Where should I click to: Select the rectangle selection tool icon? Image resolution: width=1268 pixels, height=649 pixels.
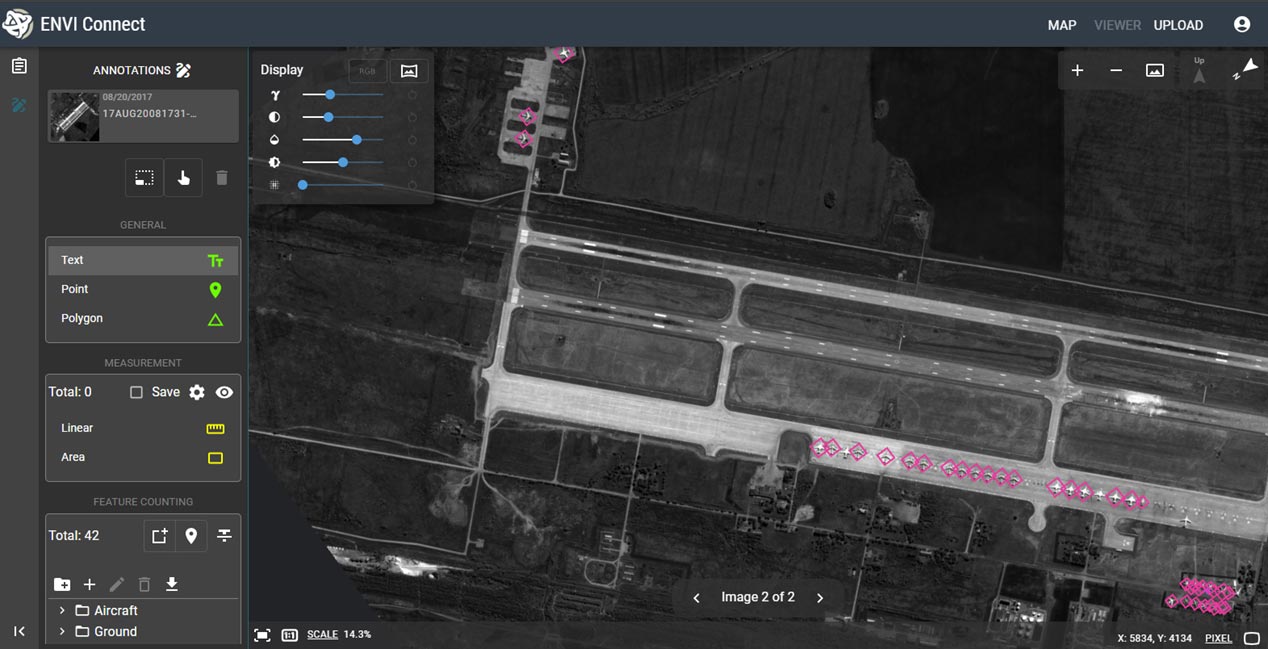click(x=145, y=178)
